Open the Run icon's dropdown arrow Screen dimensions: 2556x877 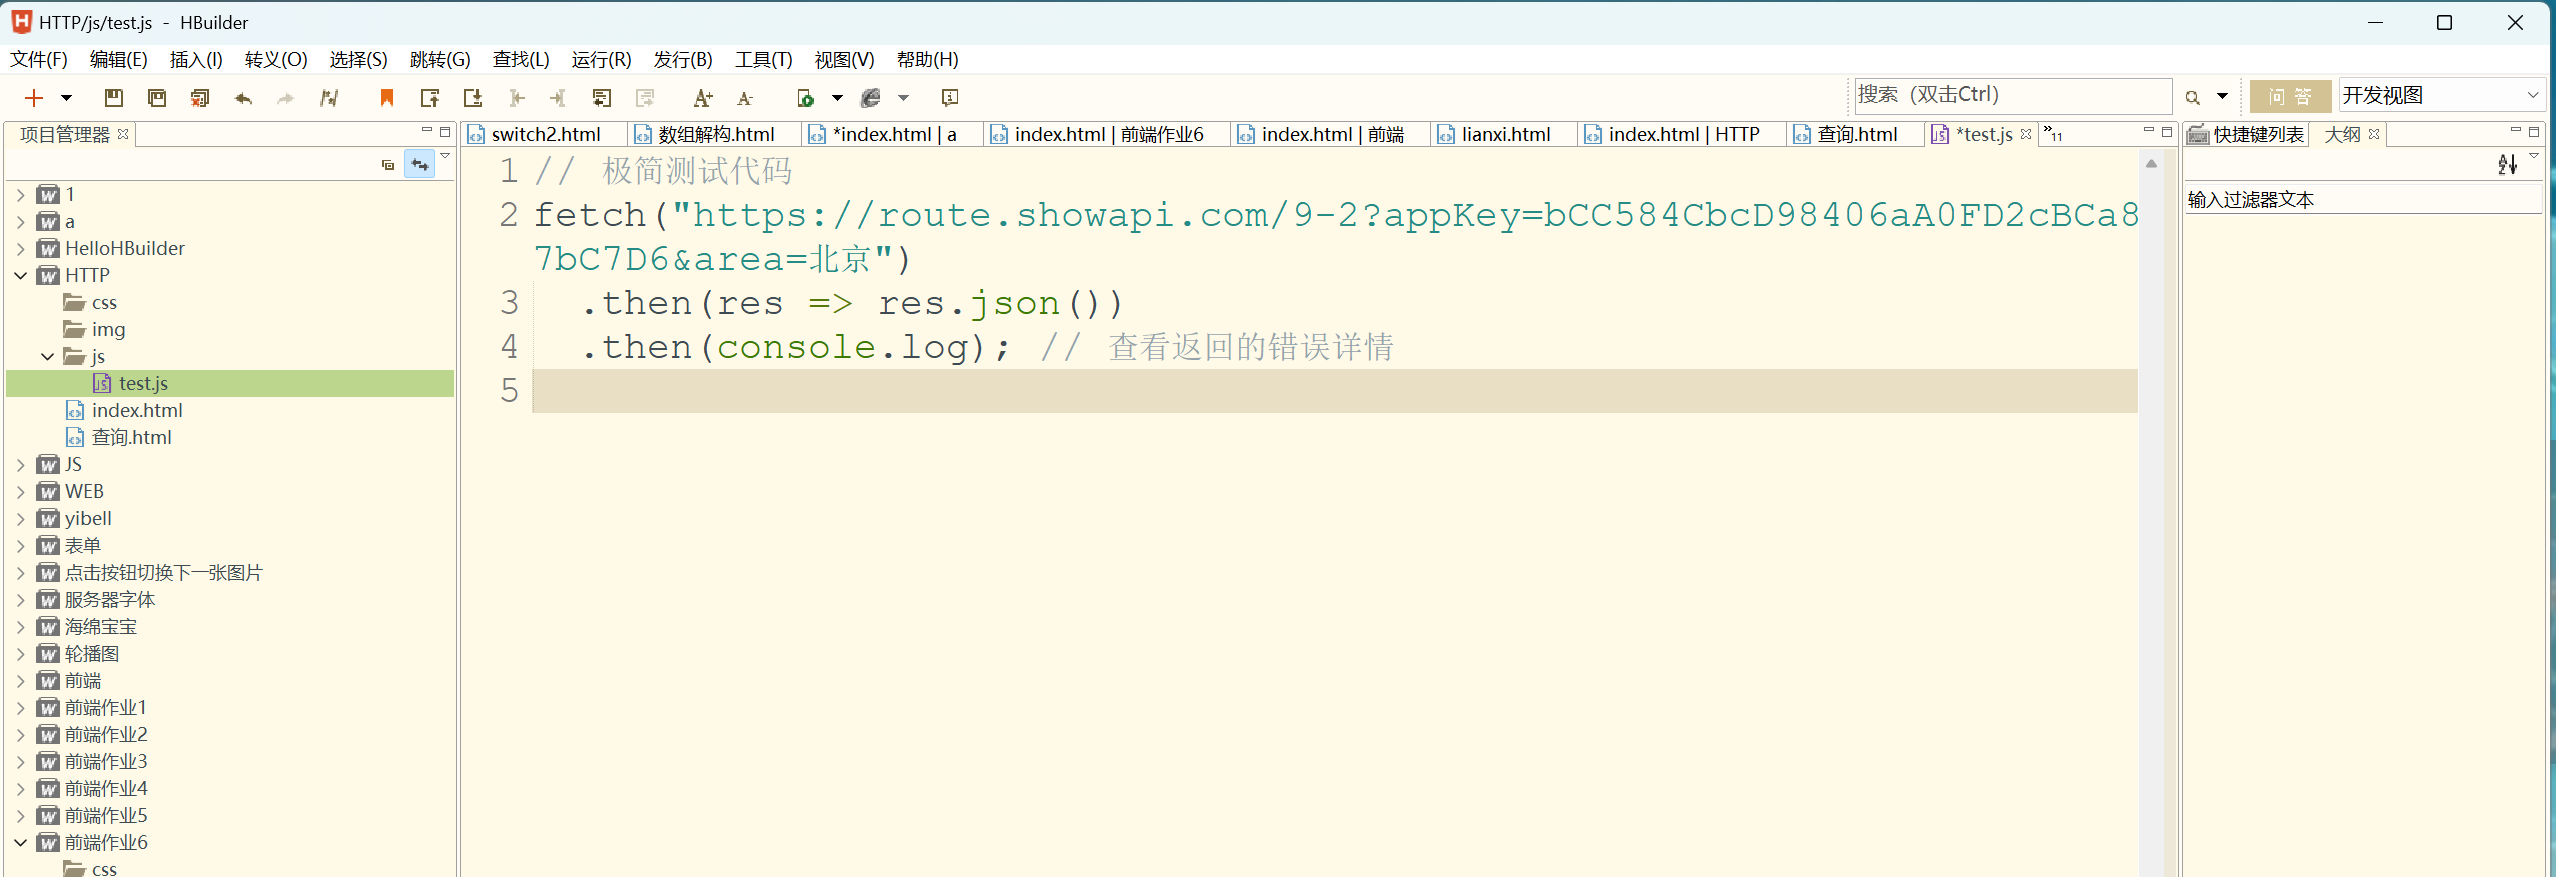(838, 98)
